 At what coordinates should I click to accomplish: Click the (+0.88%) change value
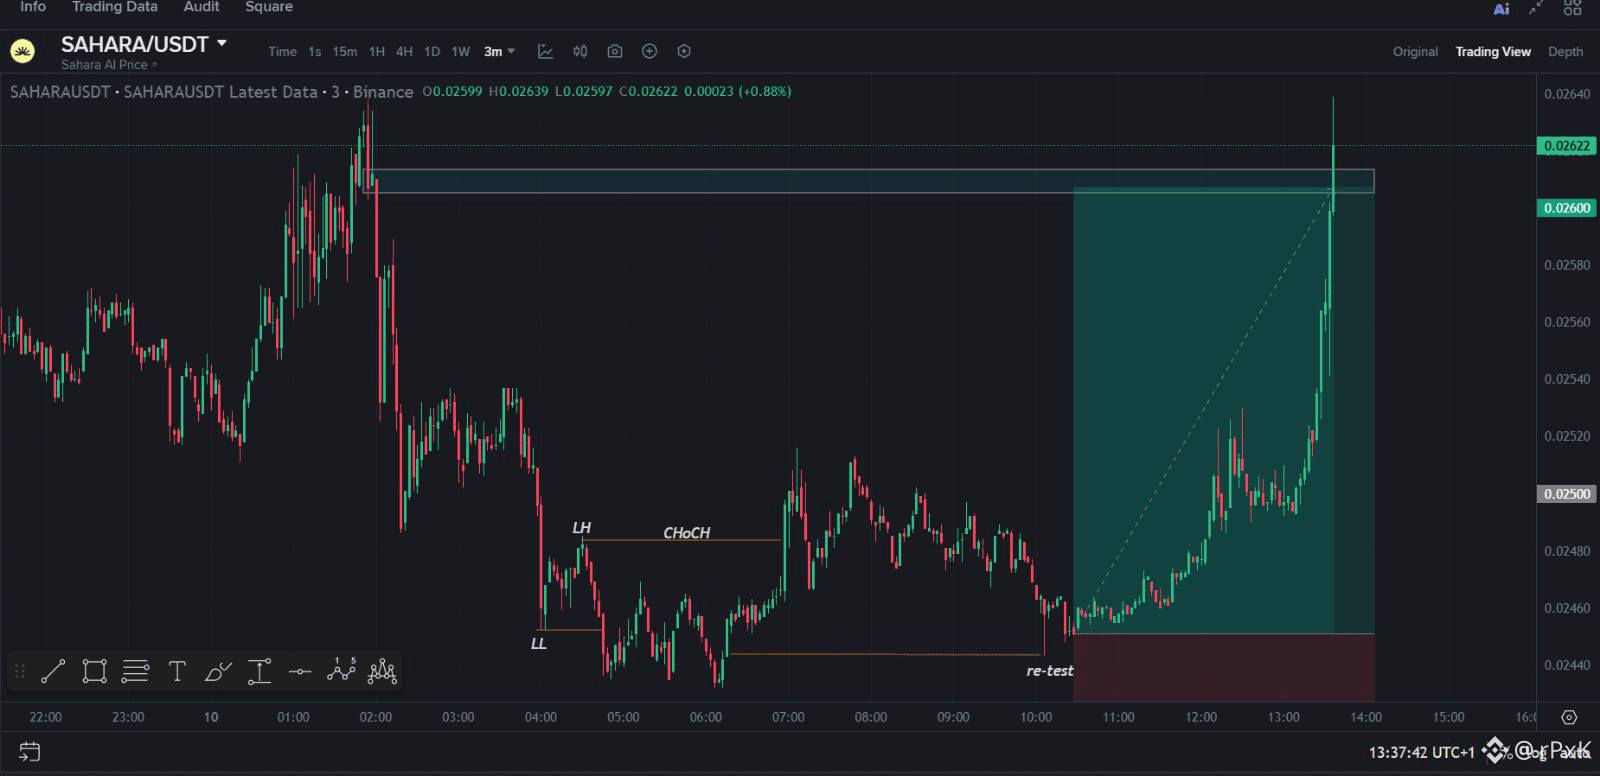tap(764, 91)
